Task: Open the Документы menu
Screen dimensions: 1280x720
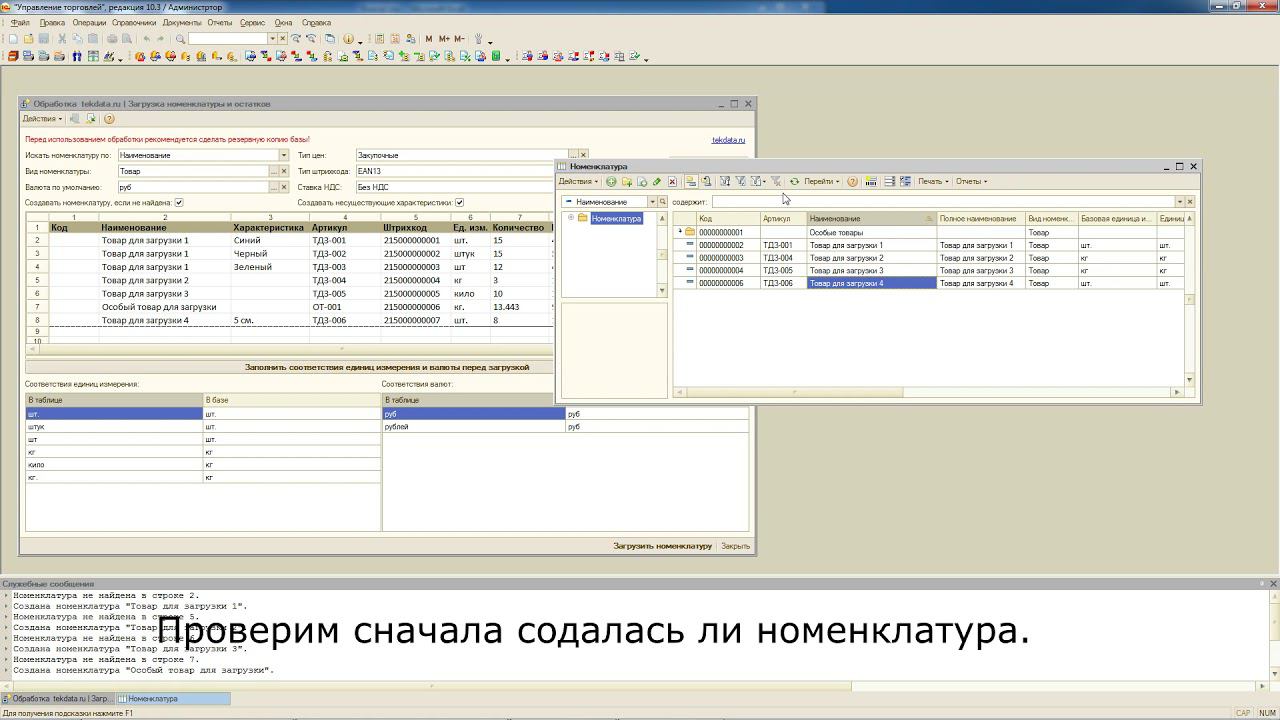Action: [182, 22]
